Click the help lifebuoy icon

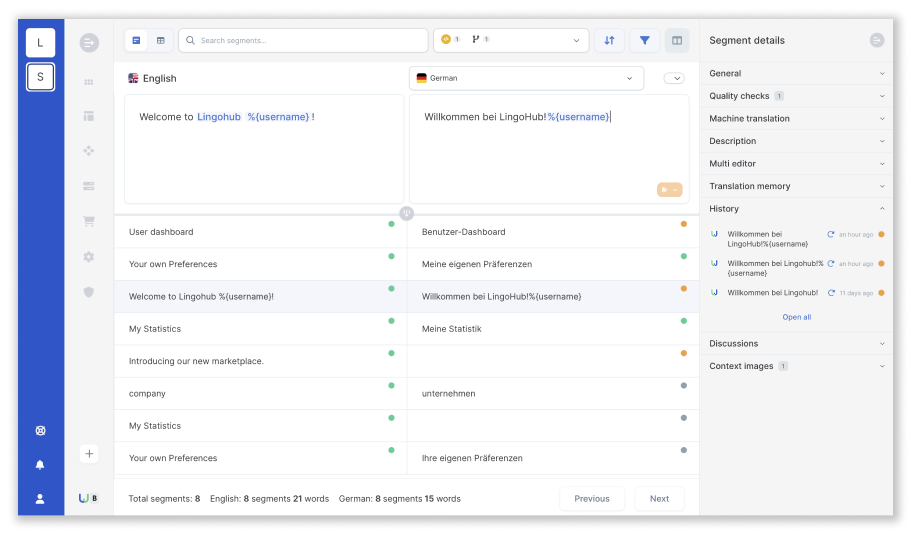(x=40, y=431)
